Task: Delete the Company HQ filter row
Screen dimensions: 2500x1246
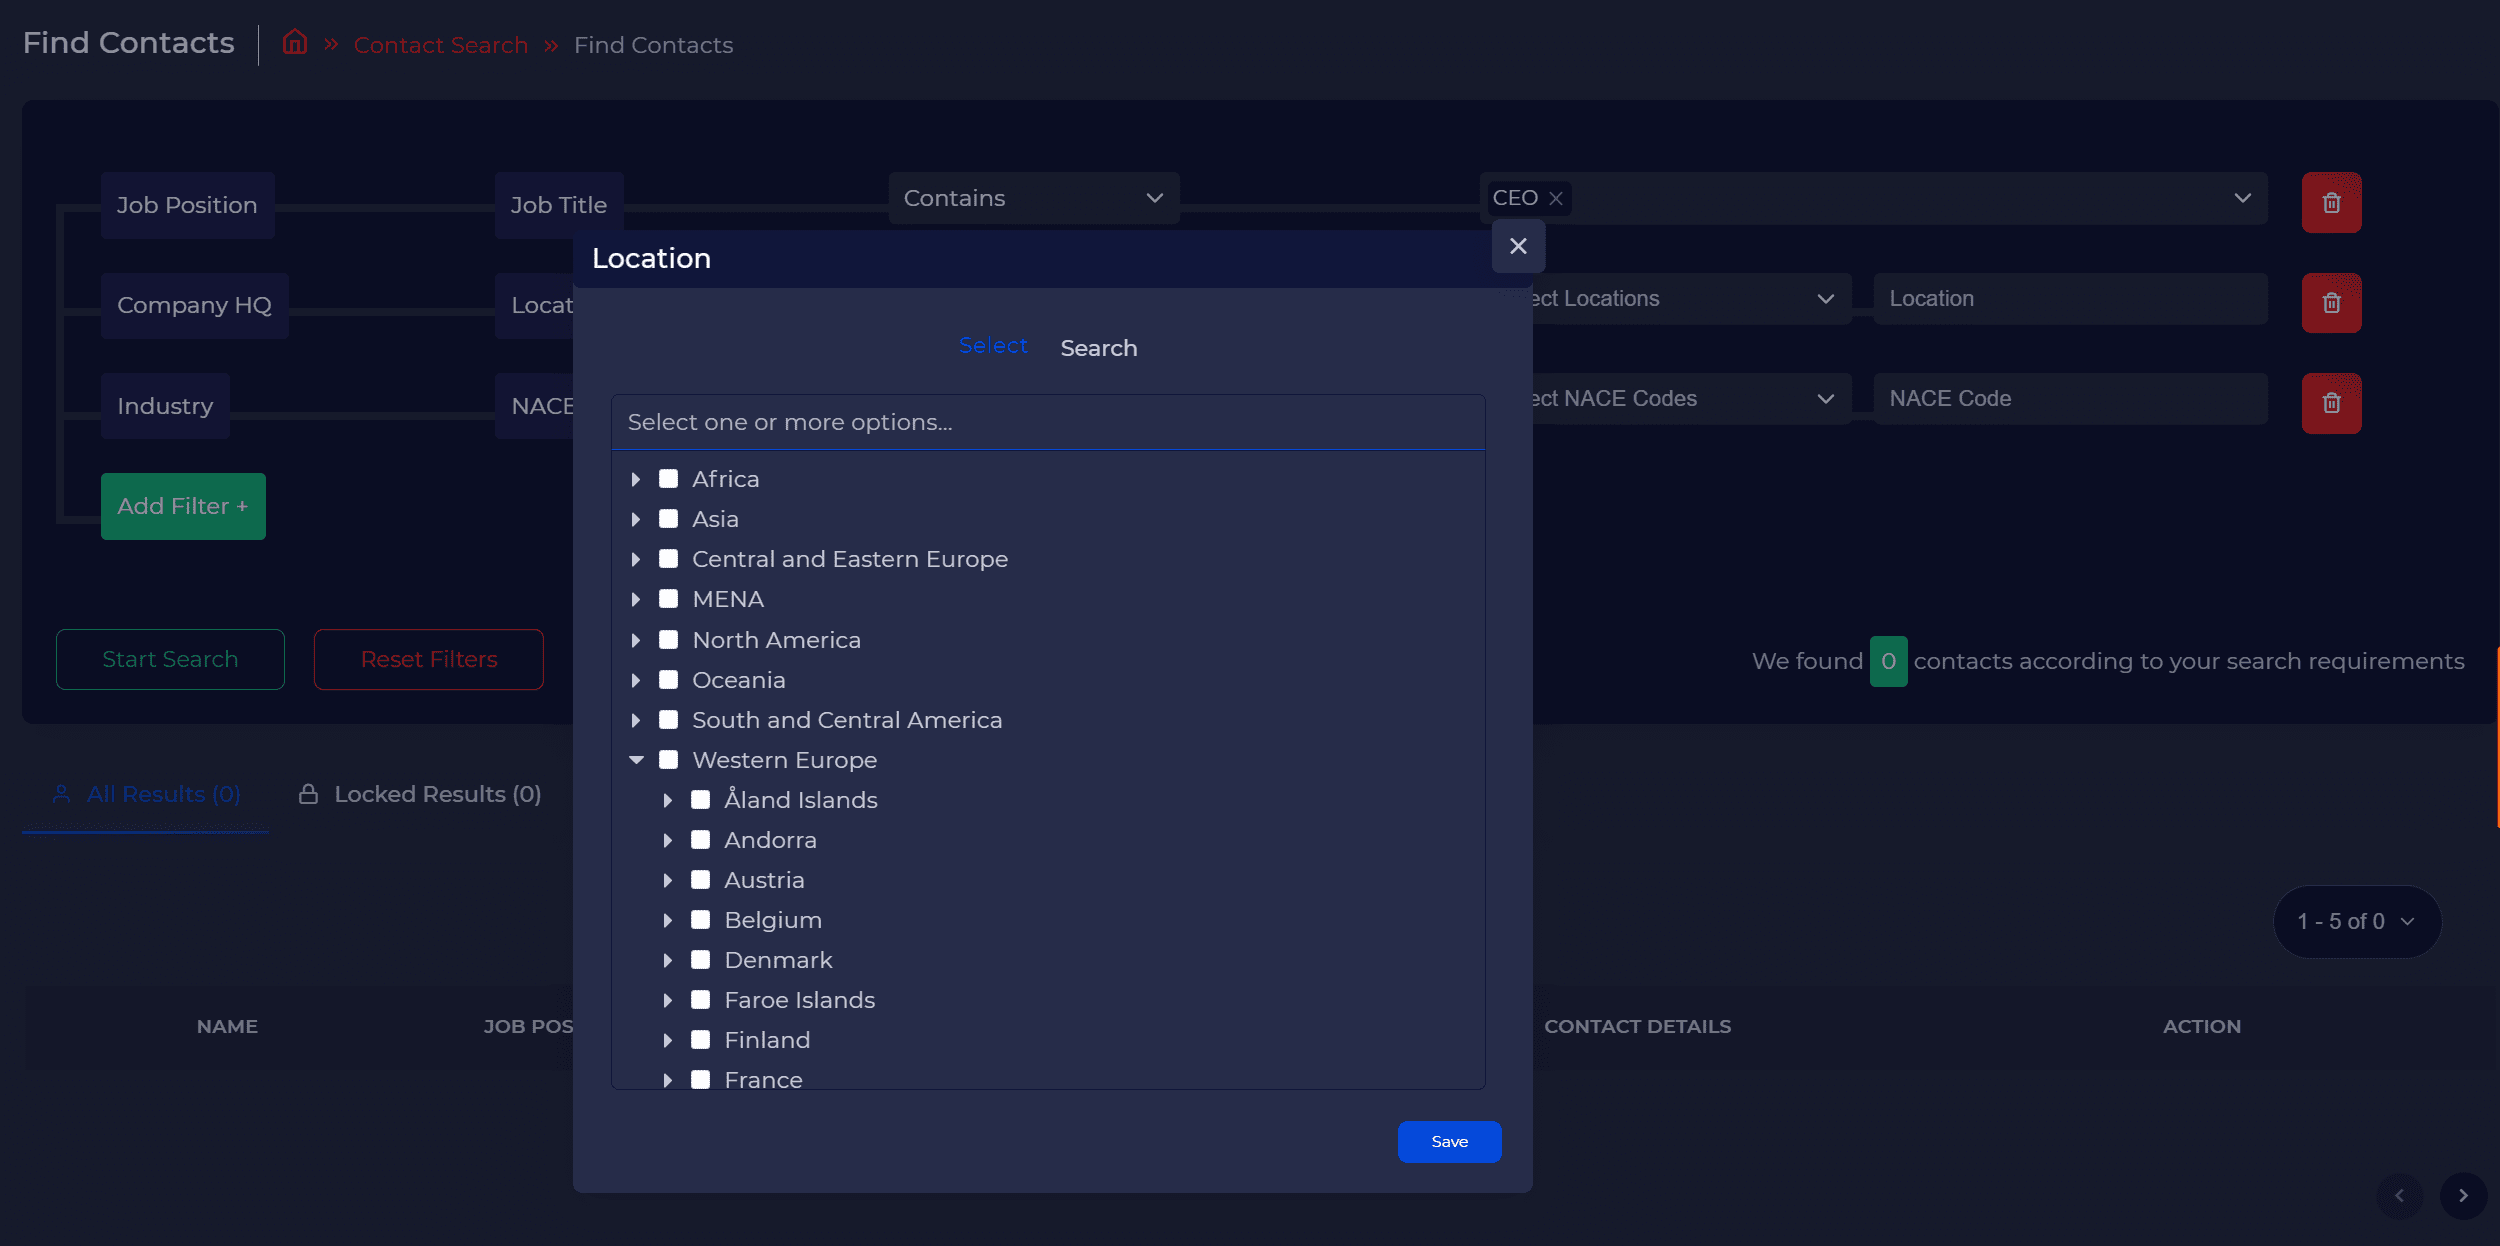Action: (2330, 303)
